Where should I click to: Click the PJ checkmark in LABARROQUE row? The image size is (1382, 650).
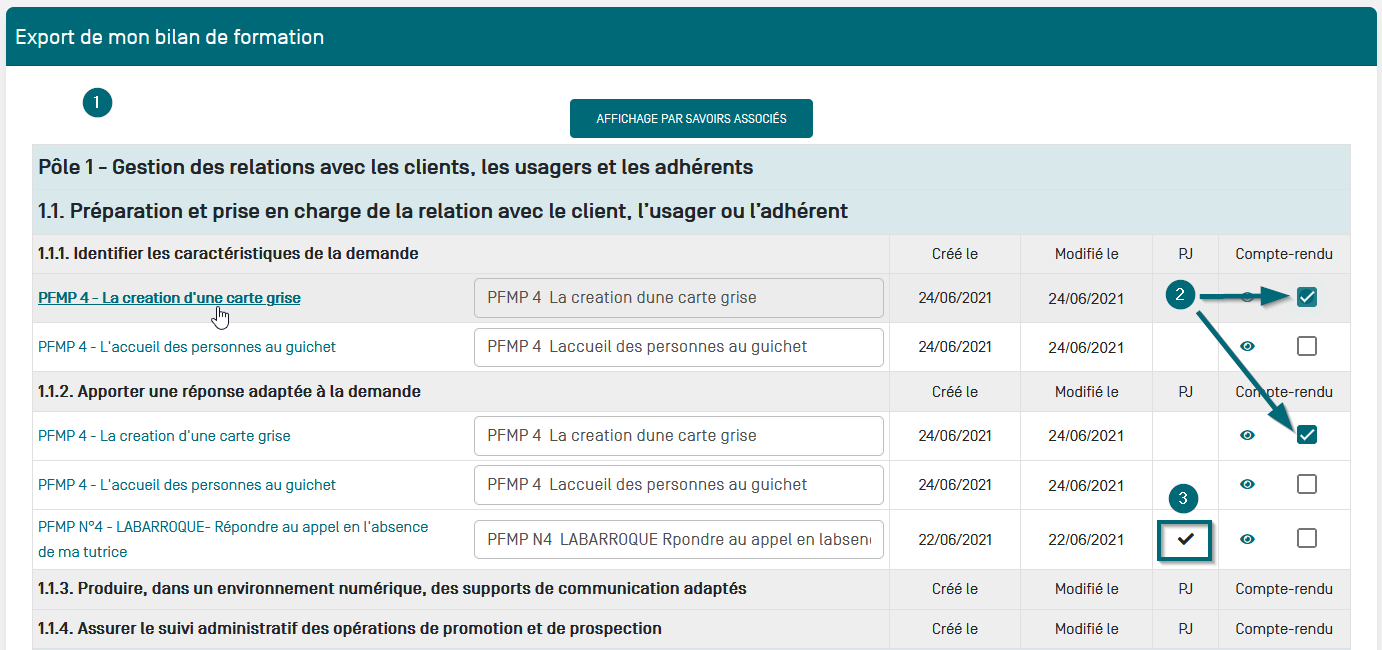tap(1186, 539)
